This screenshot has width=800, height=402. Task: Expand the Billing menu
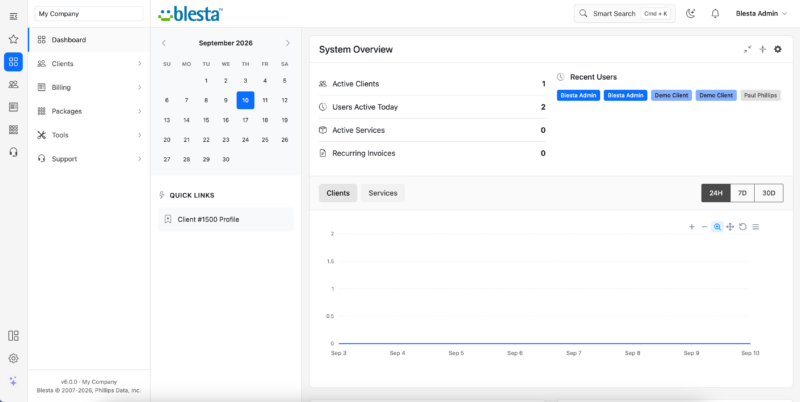coord(89,87)
